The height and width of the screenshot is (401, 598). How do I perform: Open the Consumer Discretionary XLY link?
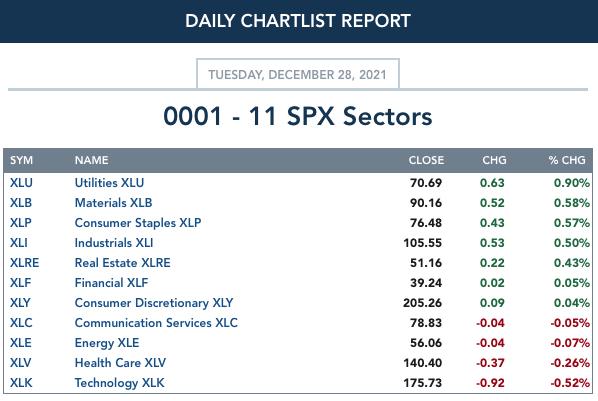(154, 303)
